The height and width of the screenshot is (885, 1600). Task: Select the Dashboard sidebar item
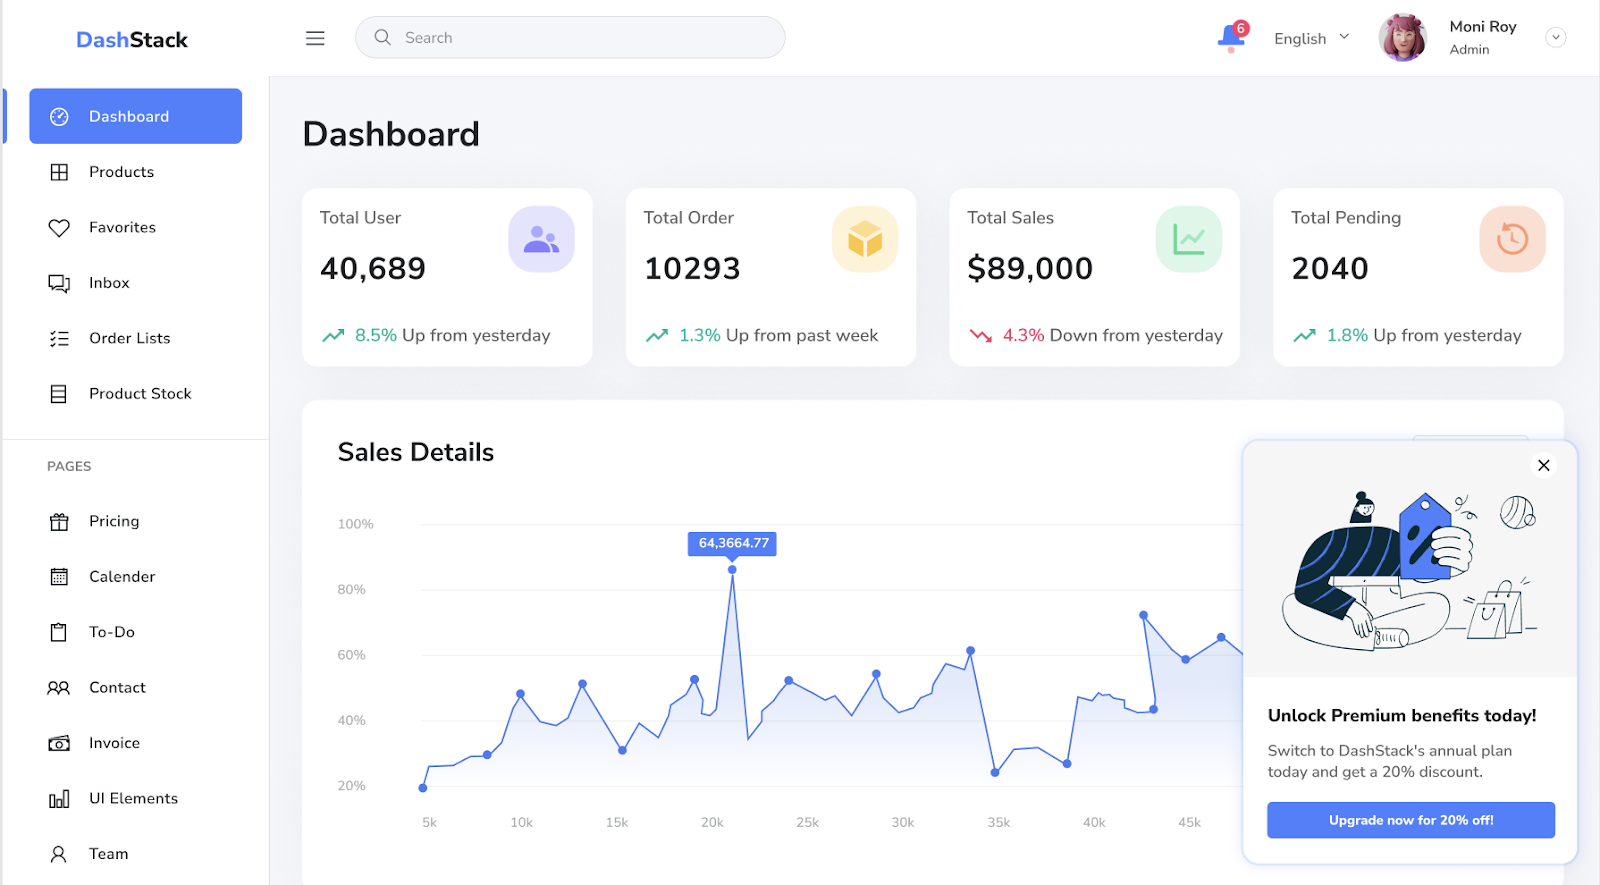coord(135,116)
